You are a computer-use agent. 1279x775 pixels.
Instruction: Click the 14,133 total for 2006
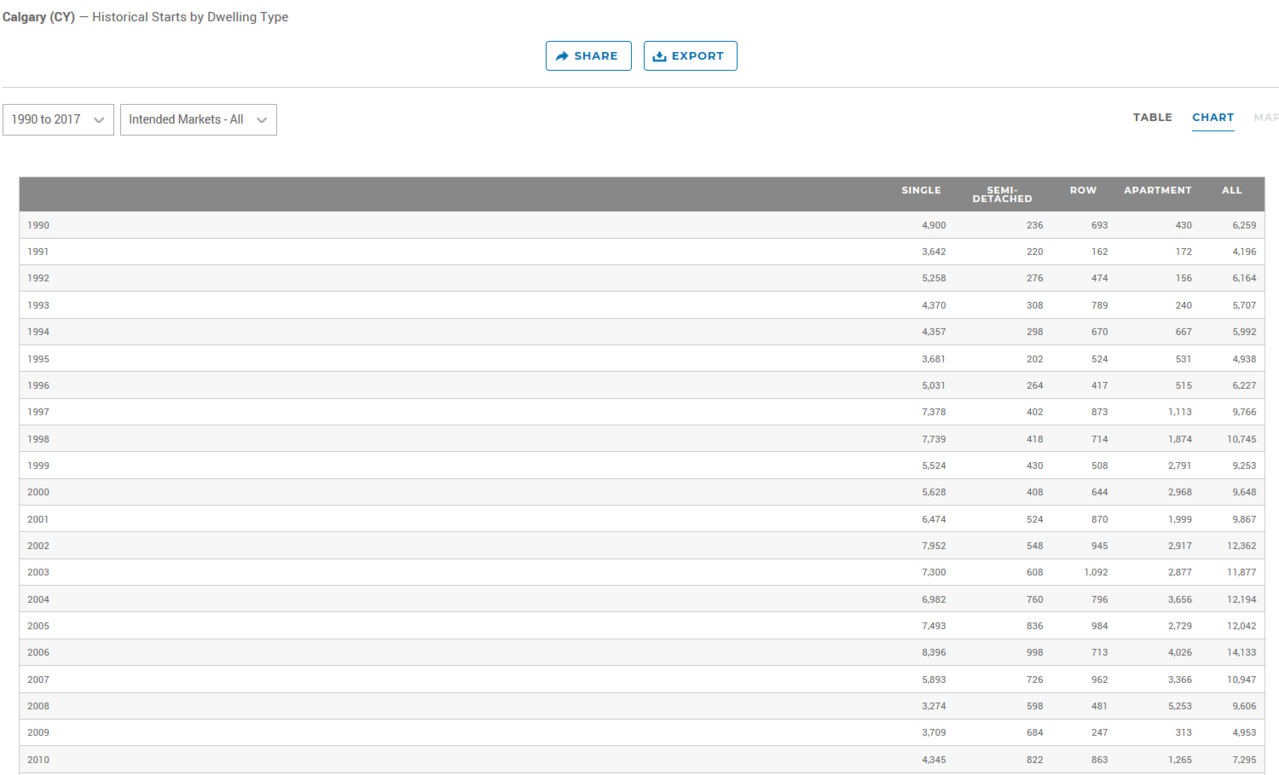1241,652
